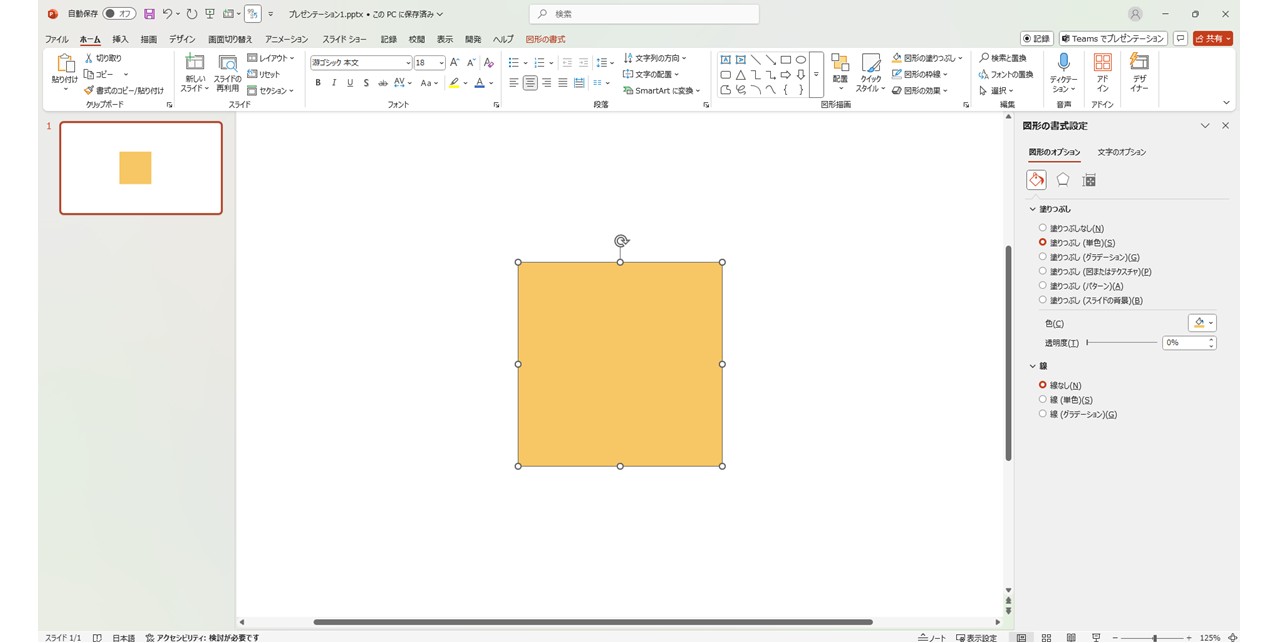Open the font name dropdown (游ゴシック 本文)
Image resolution: width=1280 pixels, height=643 pixels.
[x=408, y=63]
